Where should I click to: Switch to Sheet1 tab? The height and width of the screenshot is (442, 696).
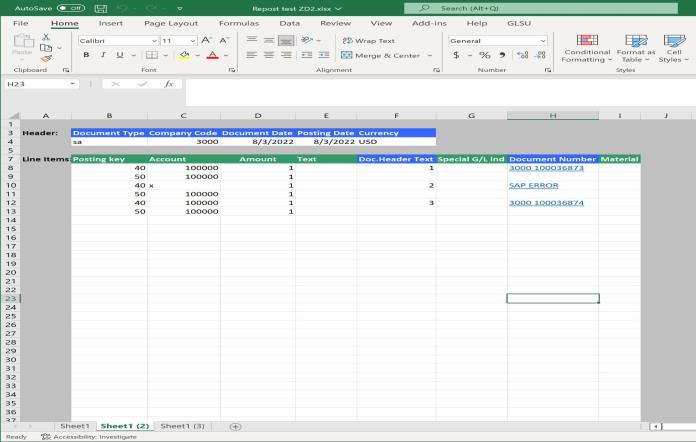click(75, 426)
